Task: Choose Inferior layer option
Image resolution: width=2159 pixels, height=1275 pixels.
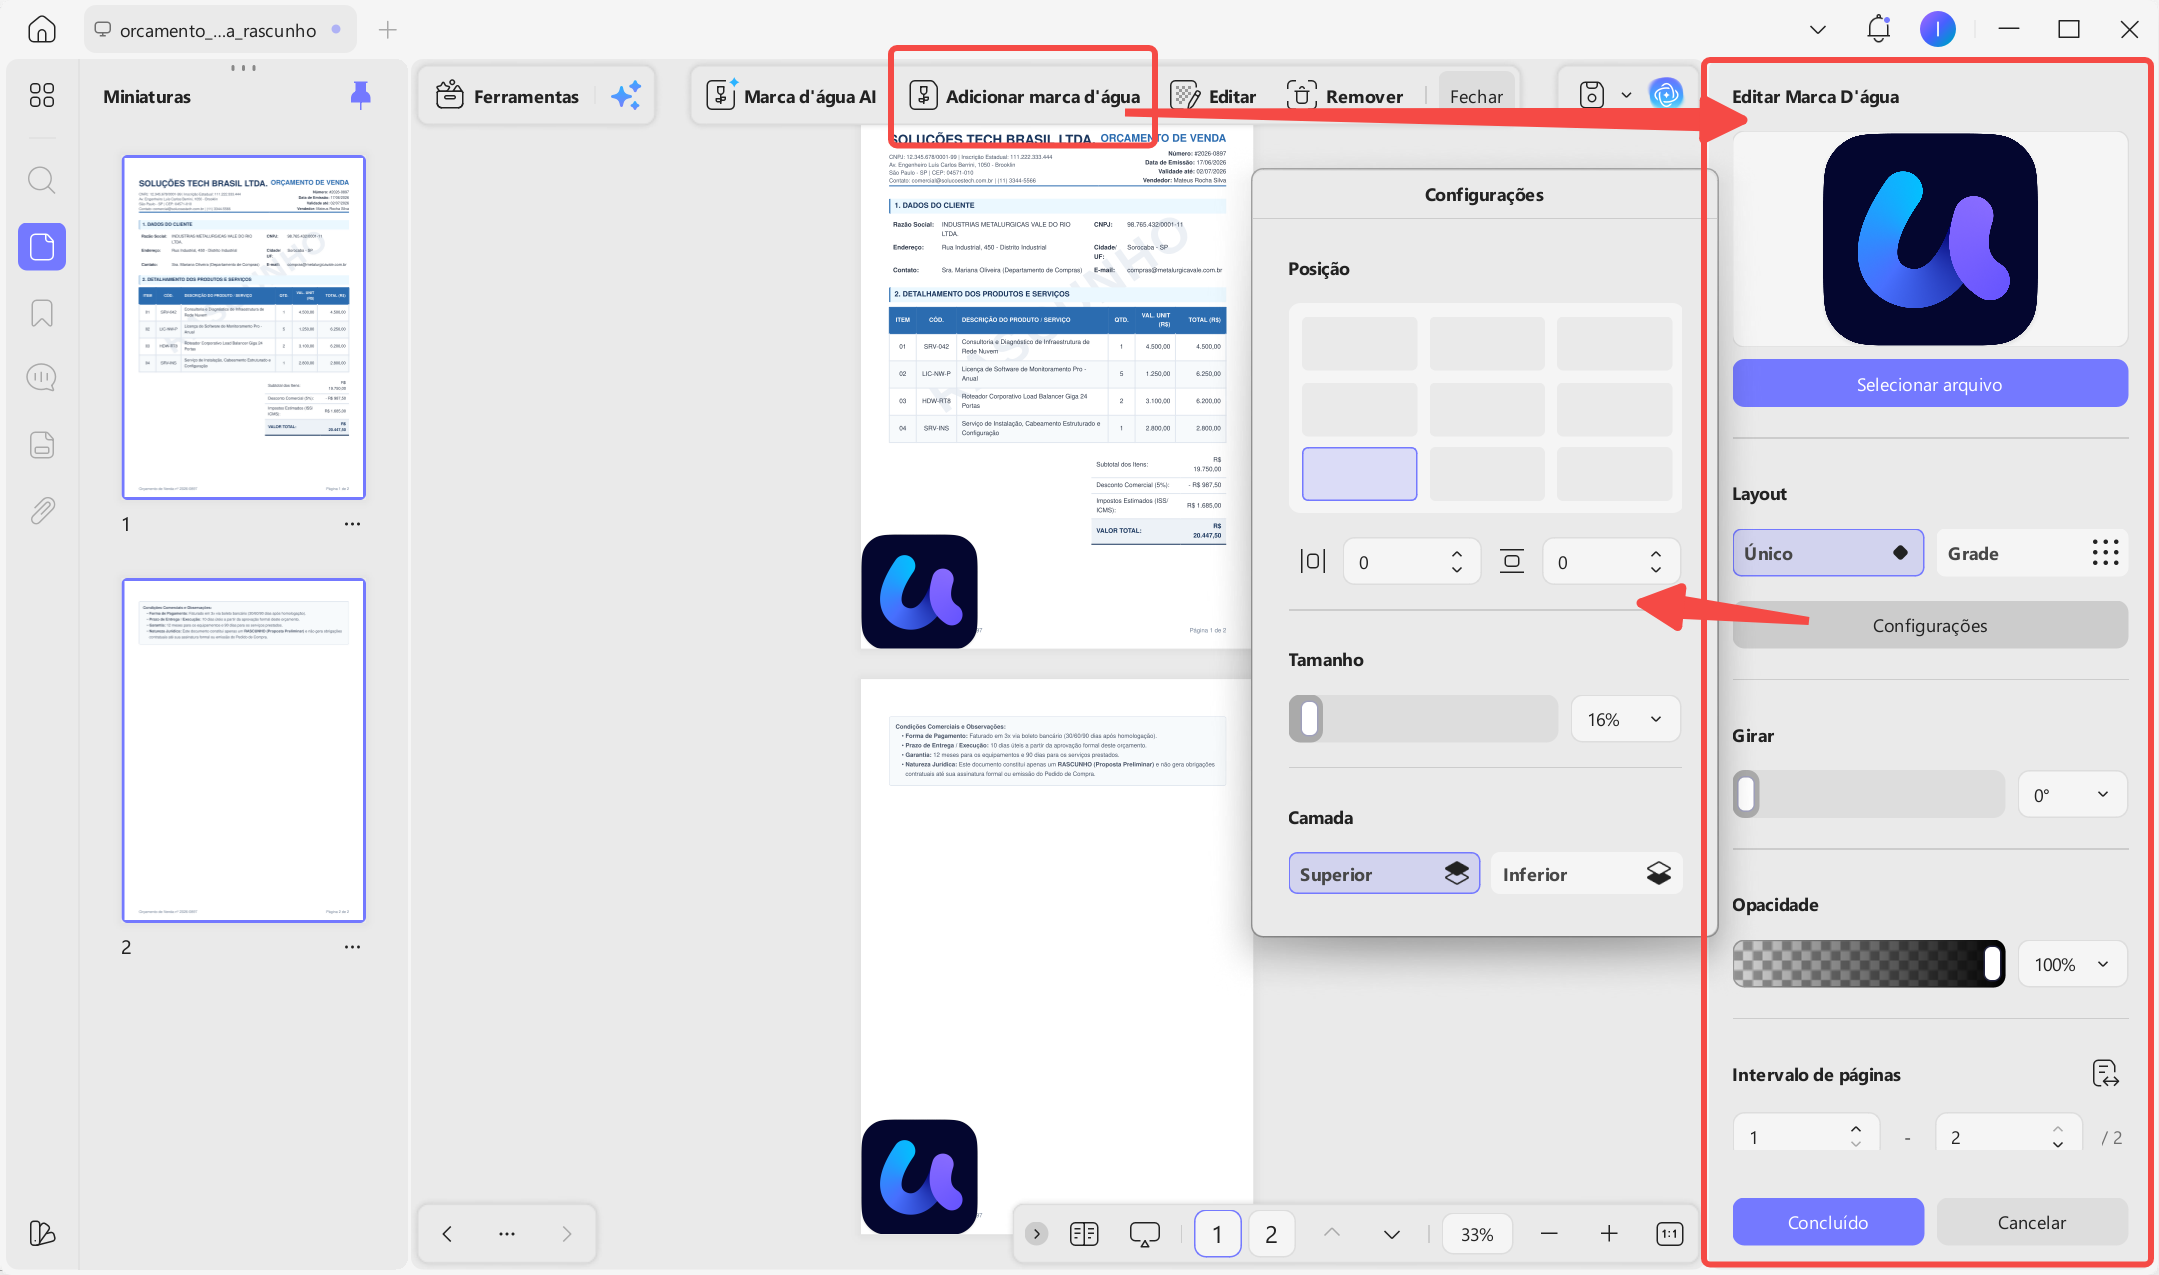Action: click(x=1586, y=874)
